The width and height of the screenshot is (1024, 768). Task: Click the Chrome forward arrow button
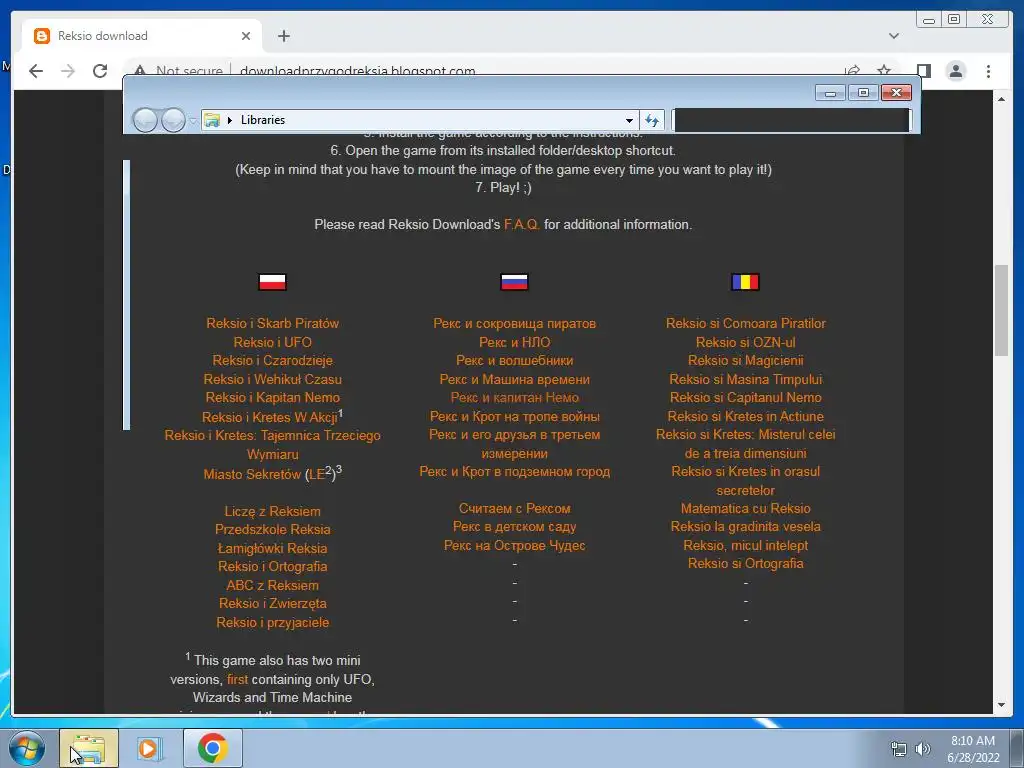pos(68,71)
